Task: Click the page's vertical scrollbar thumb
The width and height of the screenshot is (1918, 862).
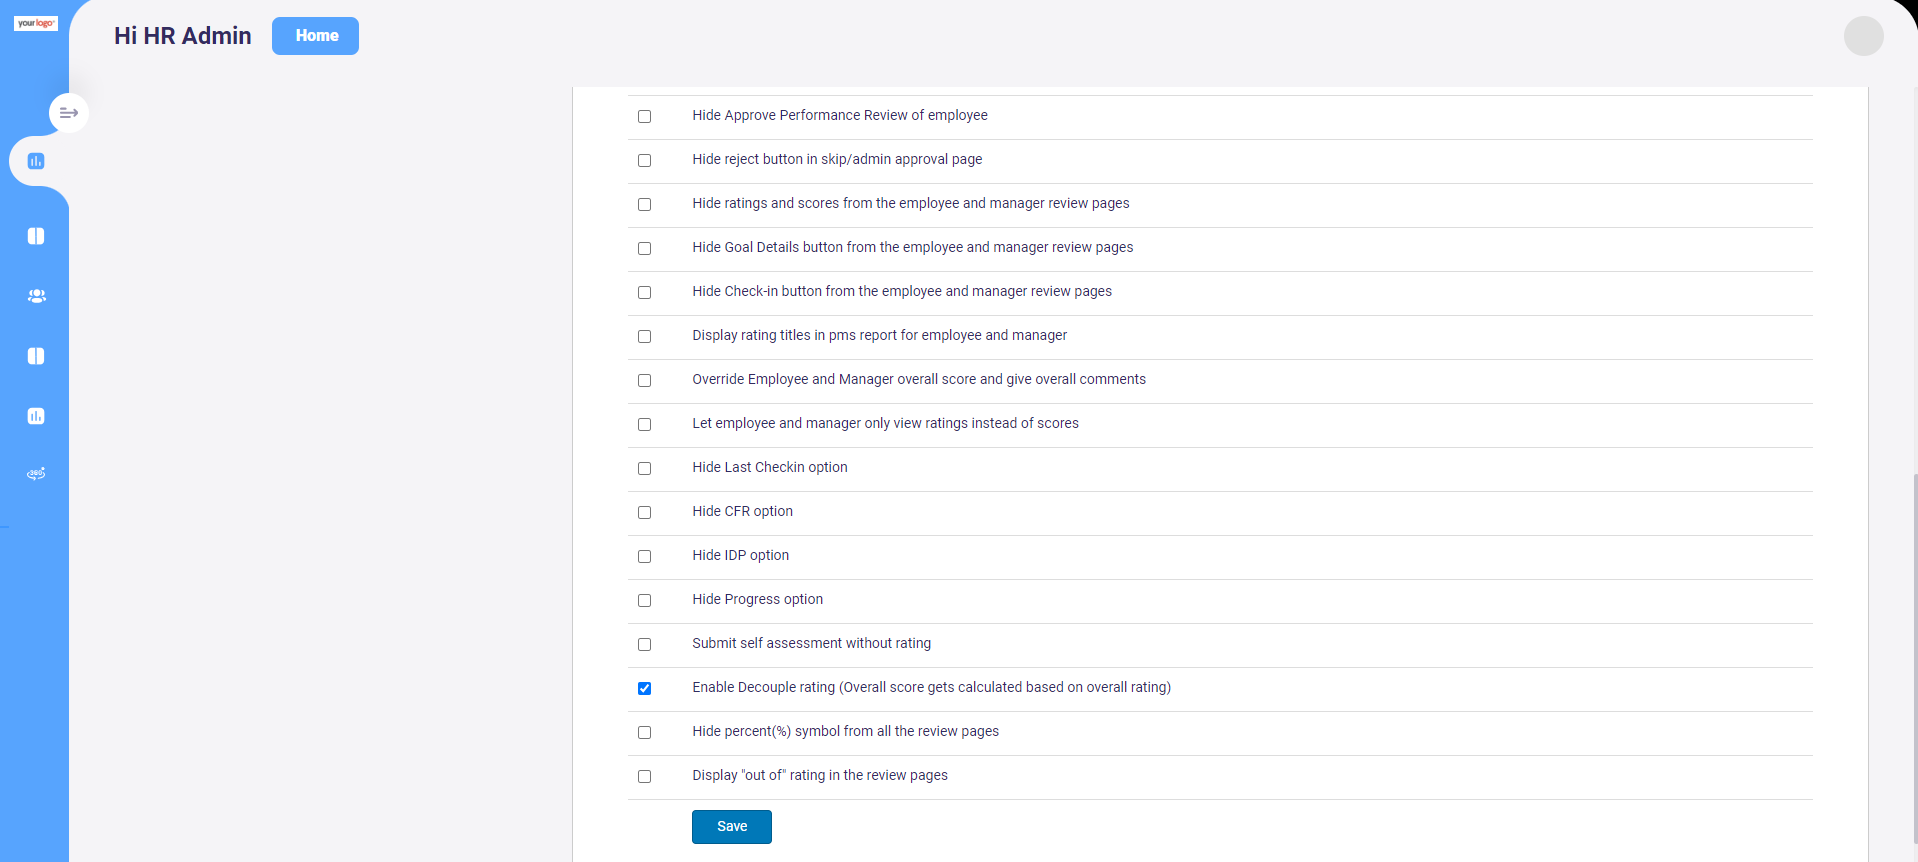Action: click(x=1915, y=660)
